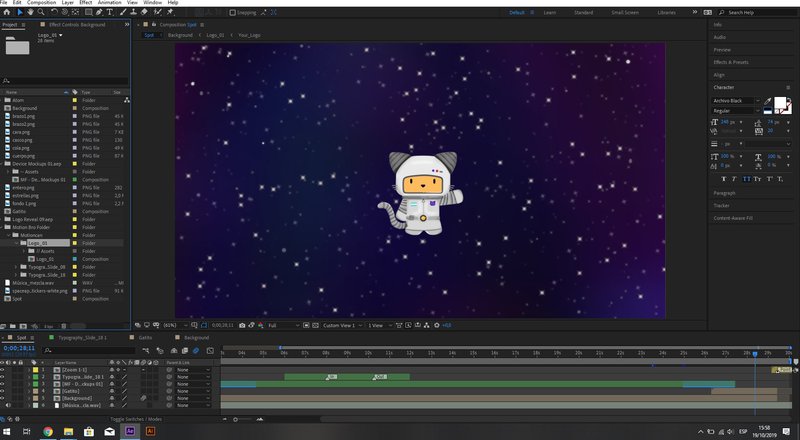
Task: Open the Composition Mini-Flowchart in timeline
Action: (x=145, y=351)
